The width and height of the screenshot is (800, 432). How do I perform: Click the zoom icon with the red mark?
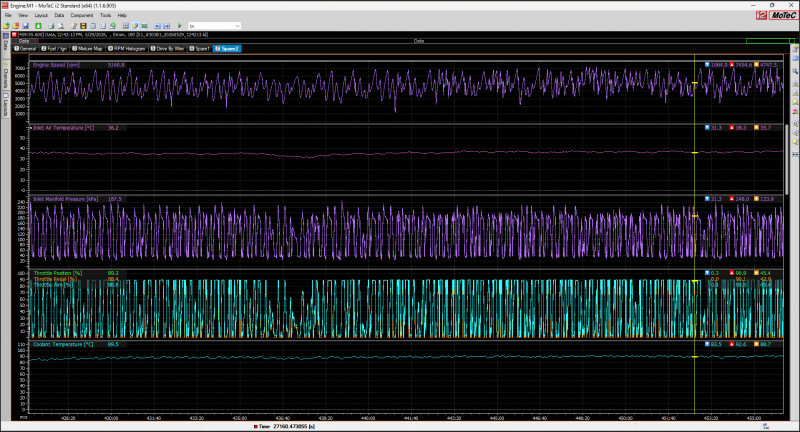point(795,111)
